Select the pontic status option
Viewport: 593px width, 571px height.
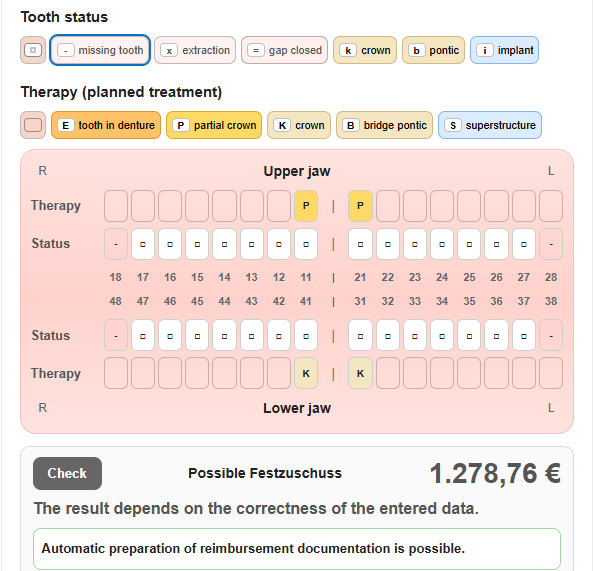click(433, 50)
